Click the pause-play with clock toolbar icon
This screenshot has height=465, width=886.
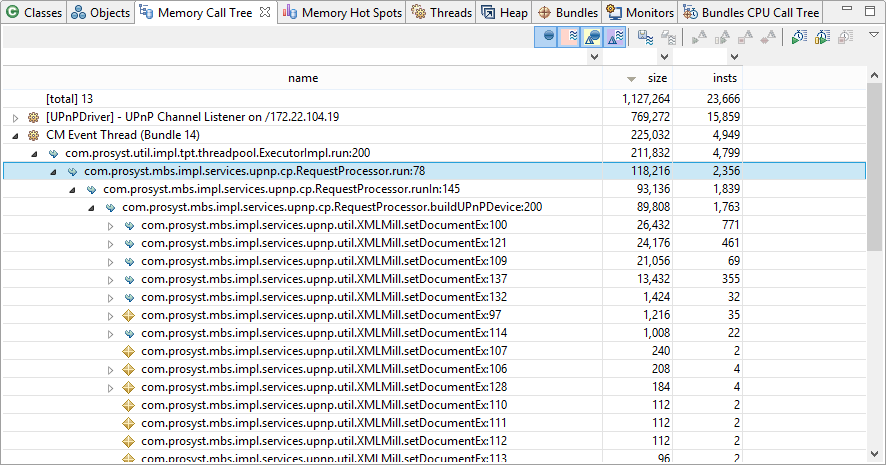coord(822,37)
